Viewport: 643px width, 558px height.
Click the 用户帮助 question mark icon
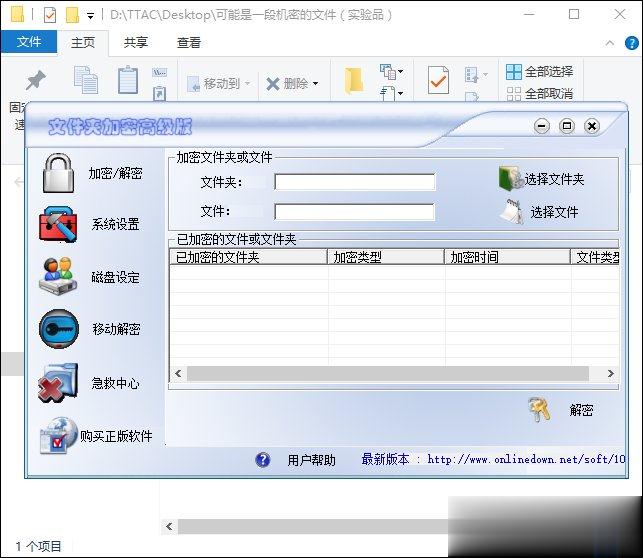point(262,460)
